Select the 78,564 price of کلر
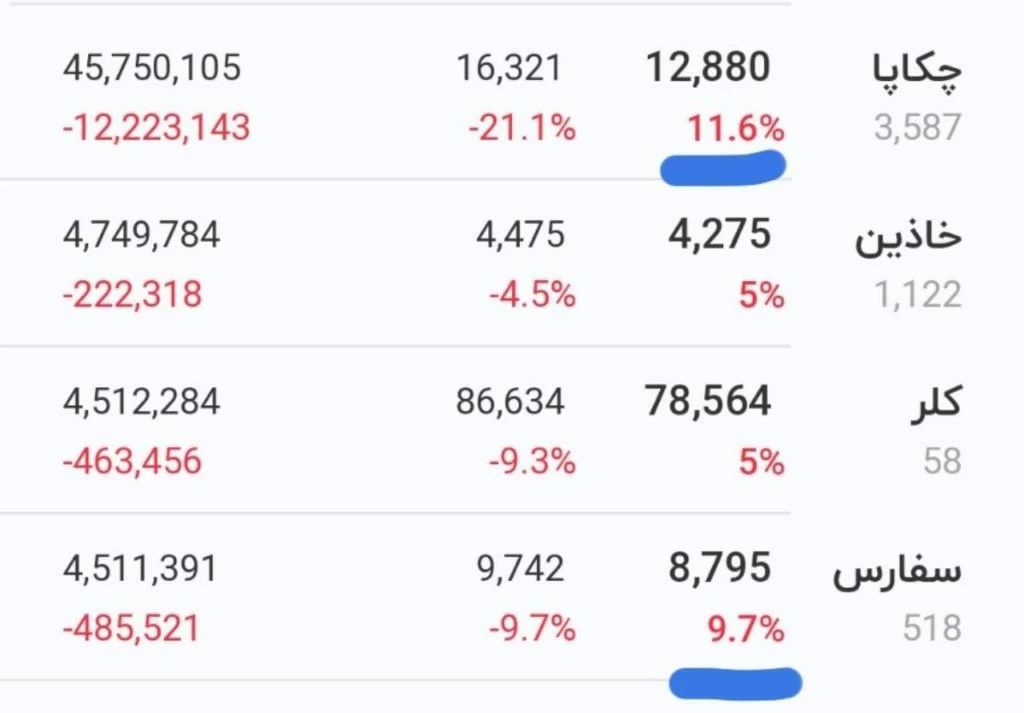The image size is (1024, 713). [x=708, y=401]
